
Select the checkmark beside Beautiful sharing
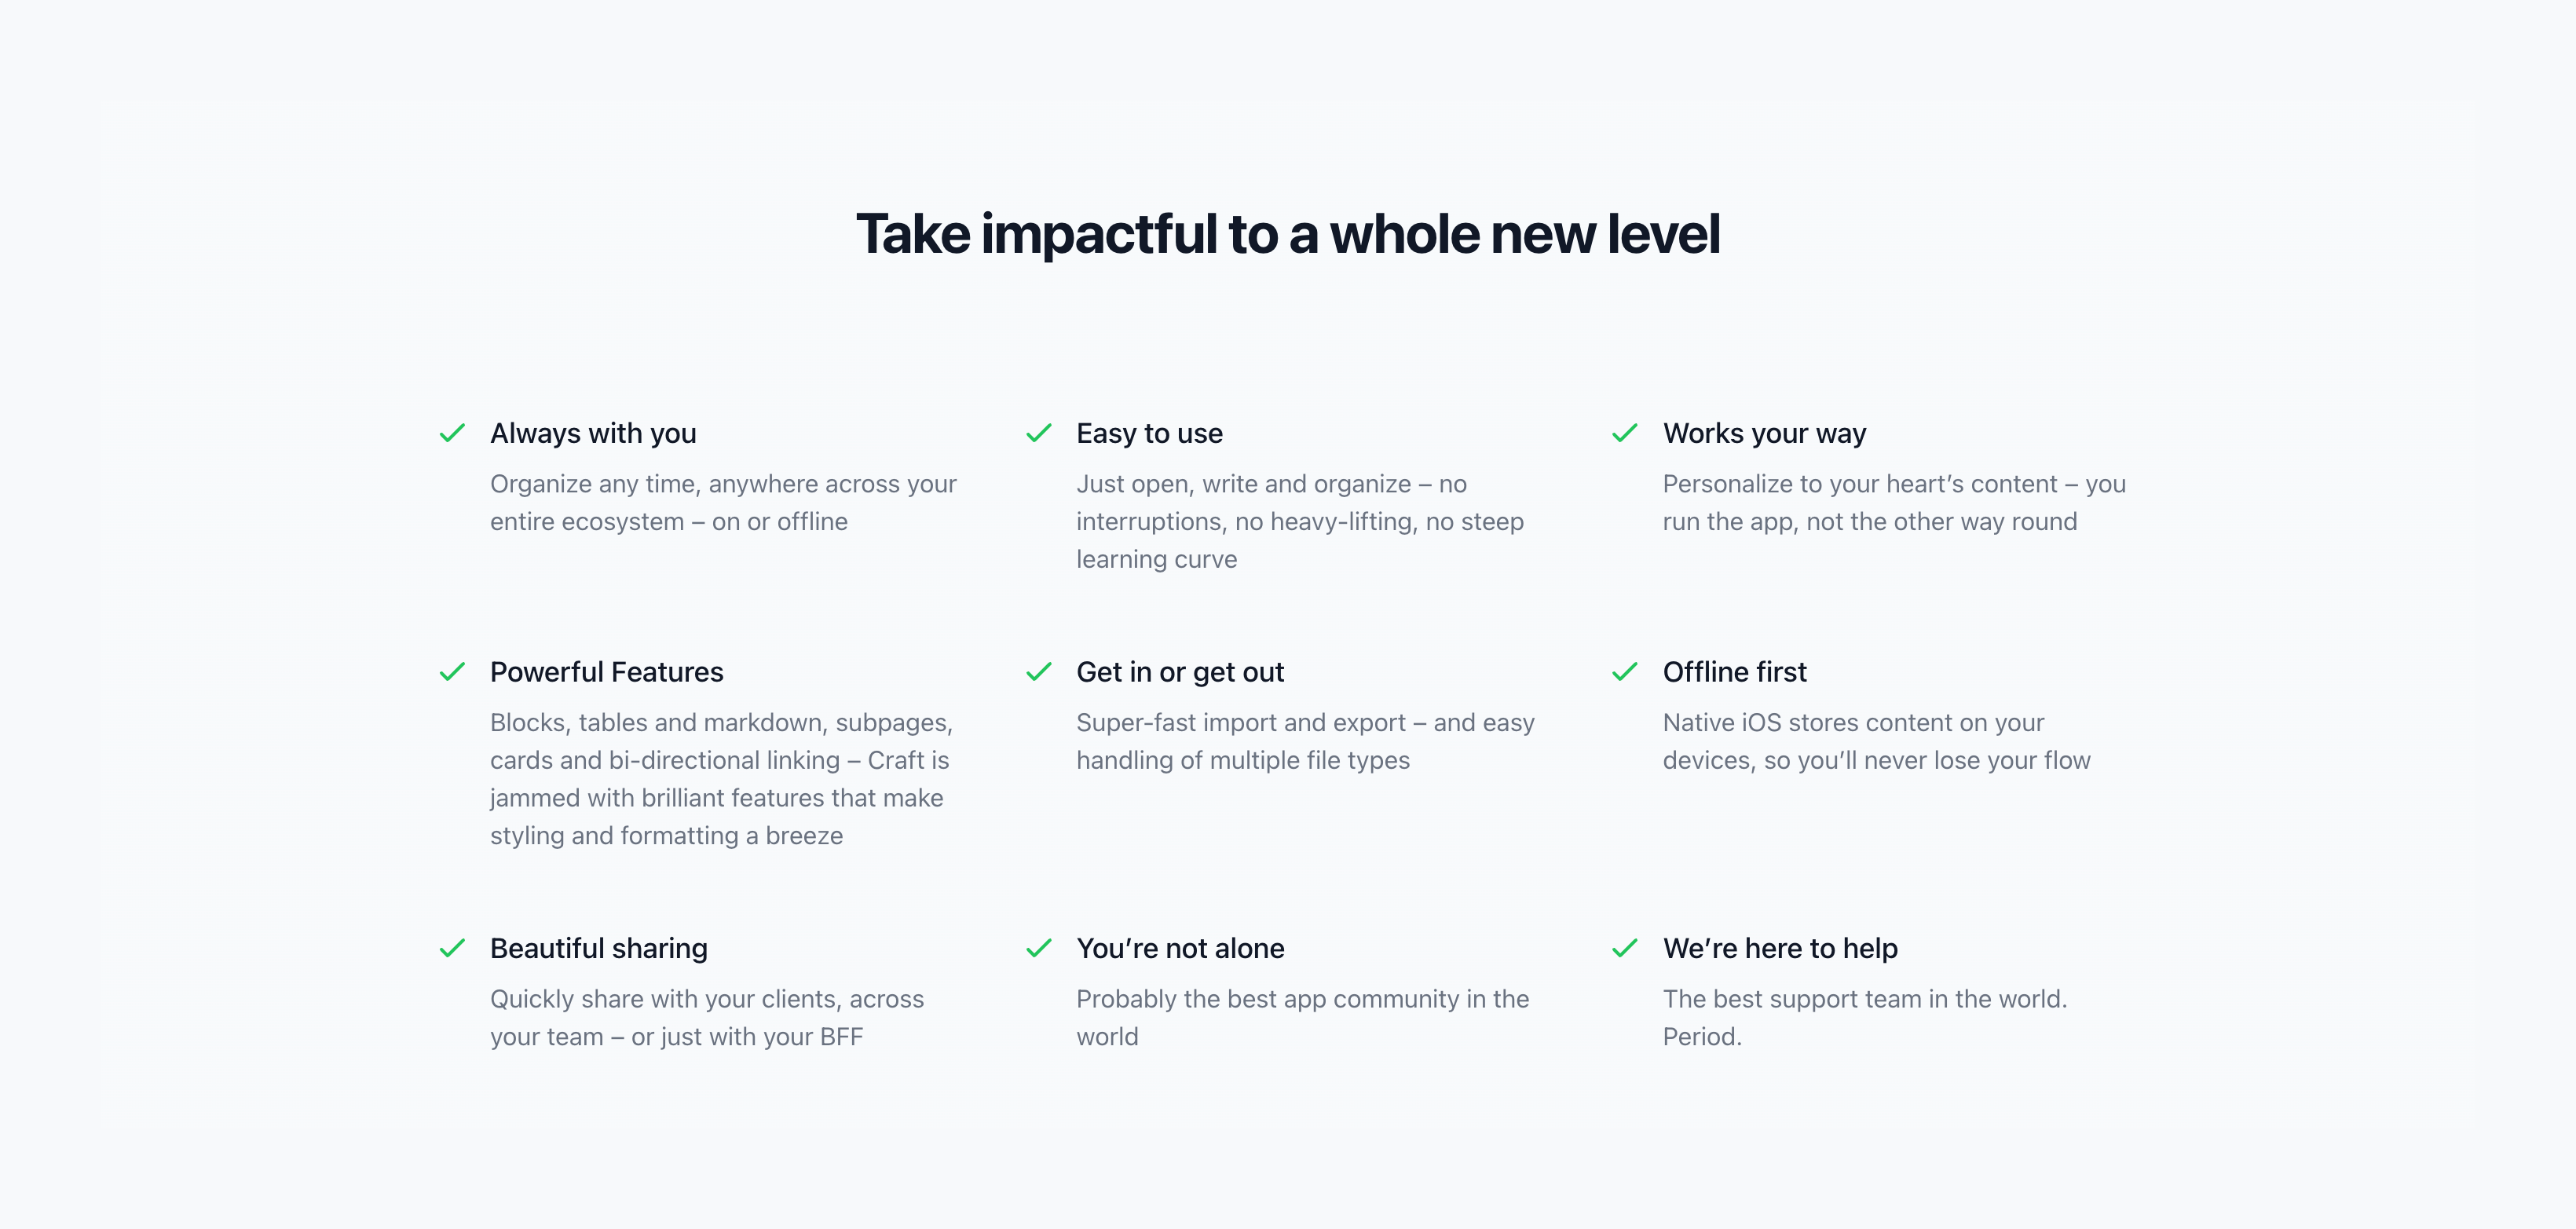coord(452,948)
